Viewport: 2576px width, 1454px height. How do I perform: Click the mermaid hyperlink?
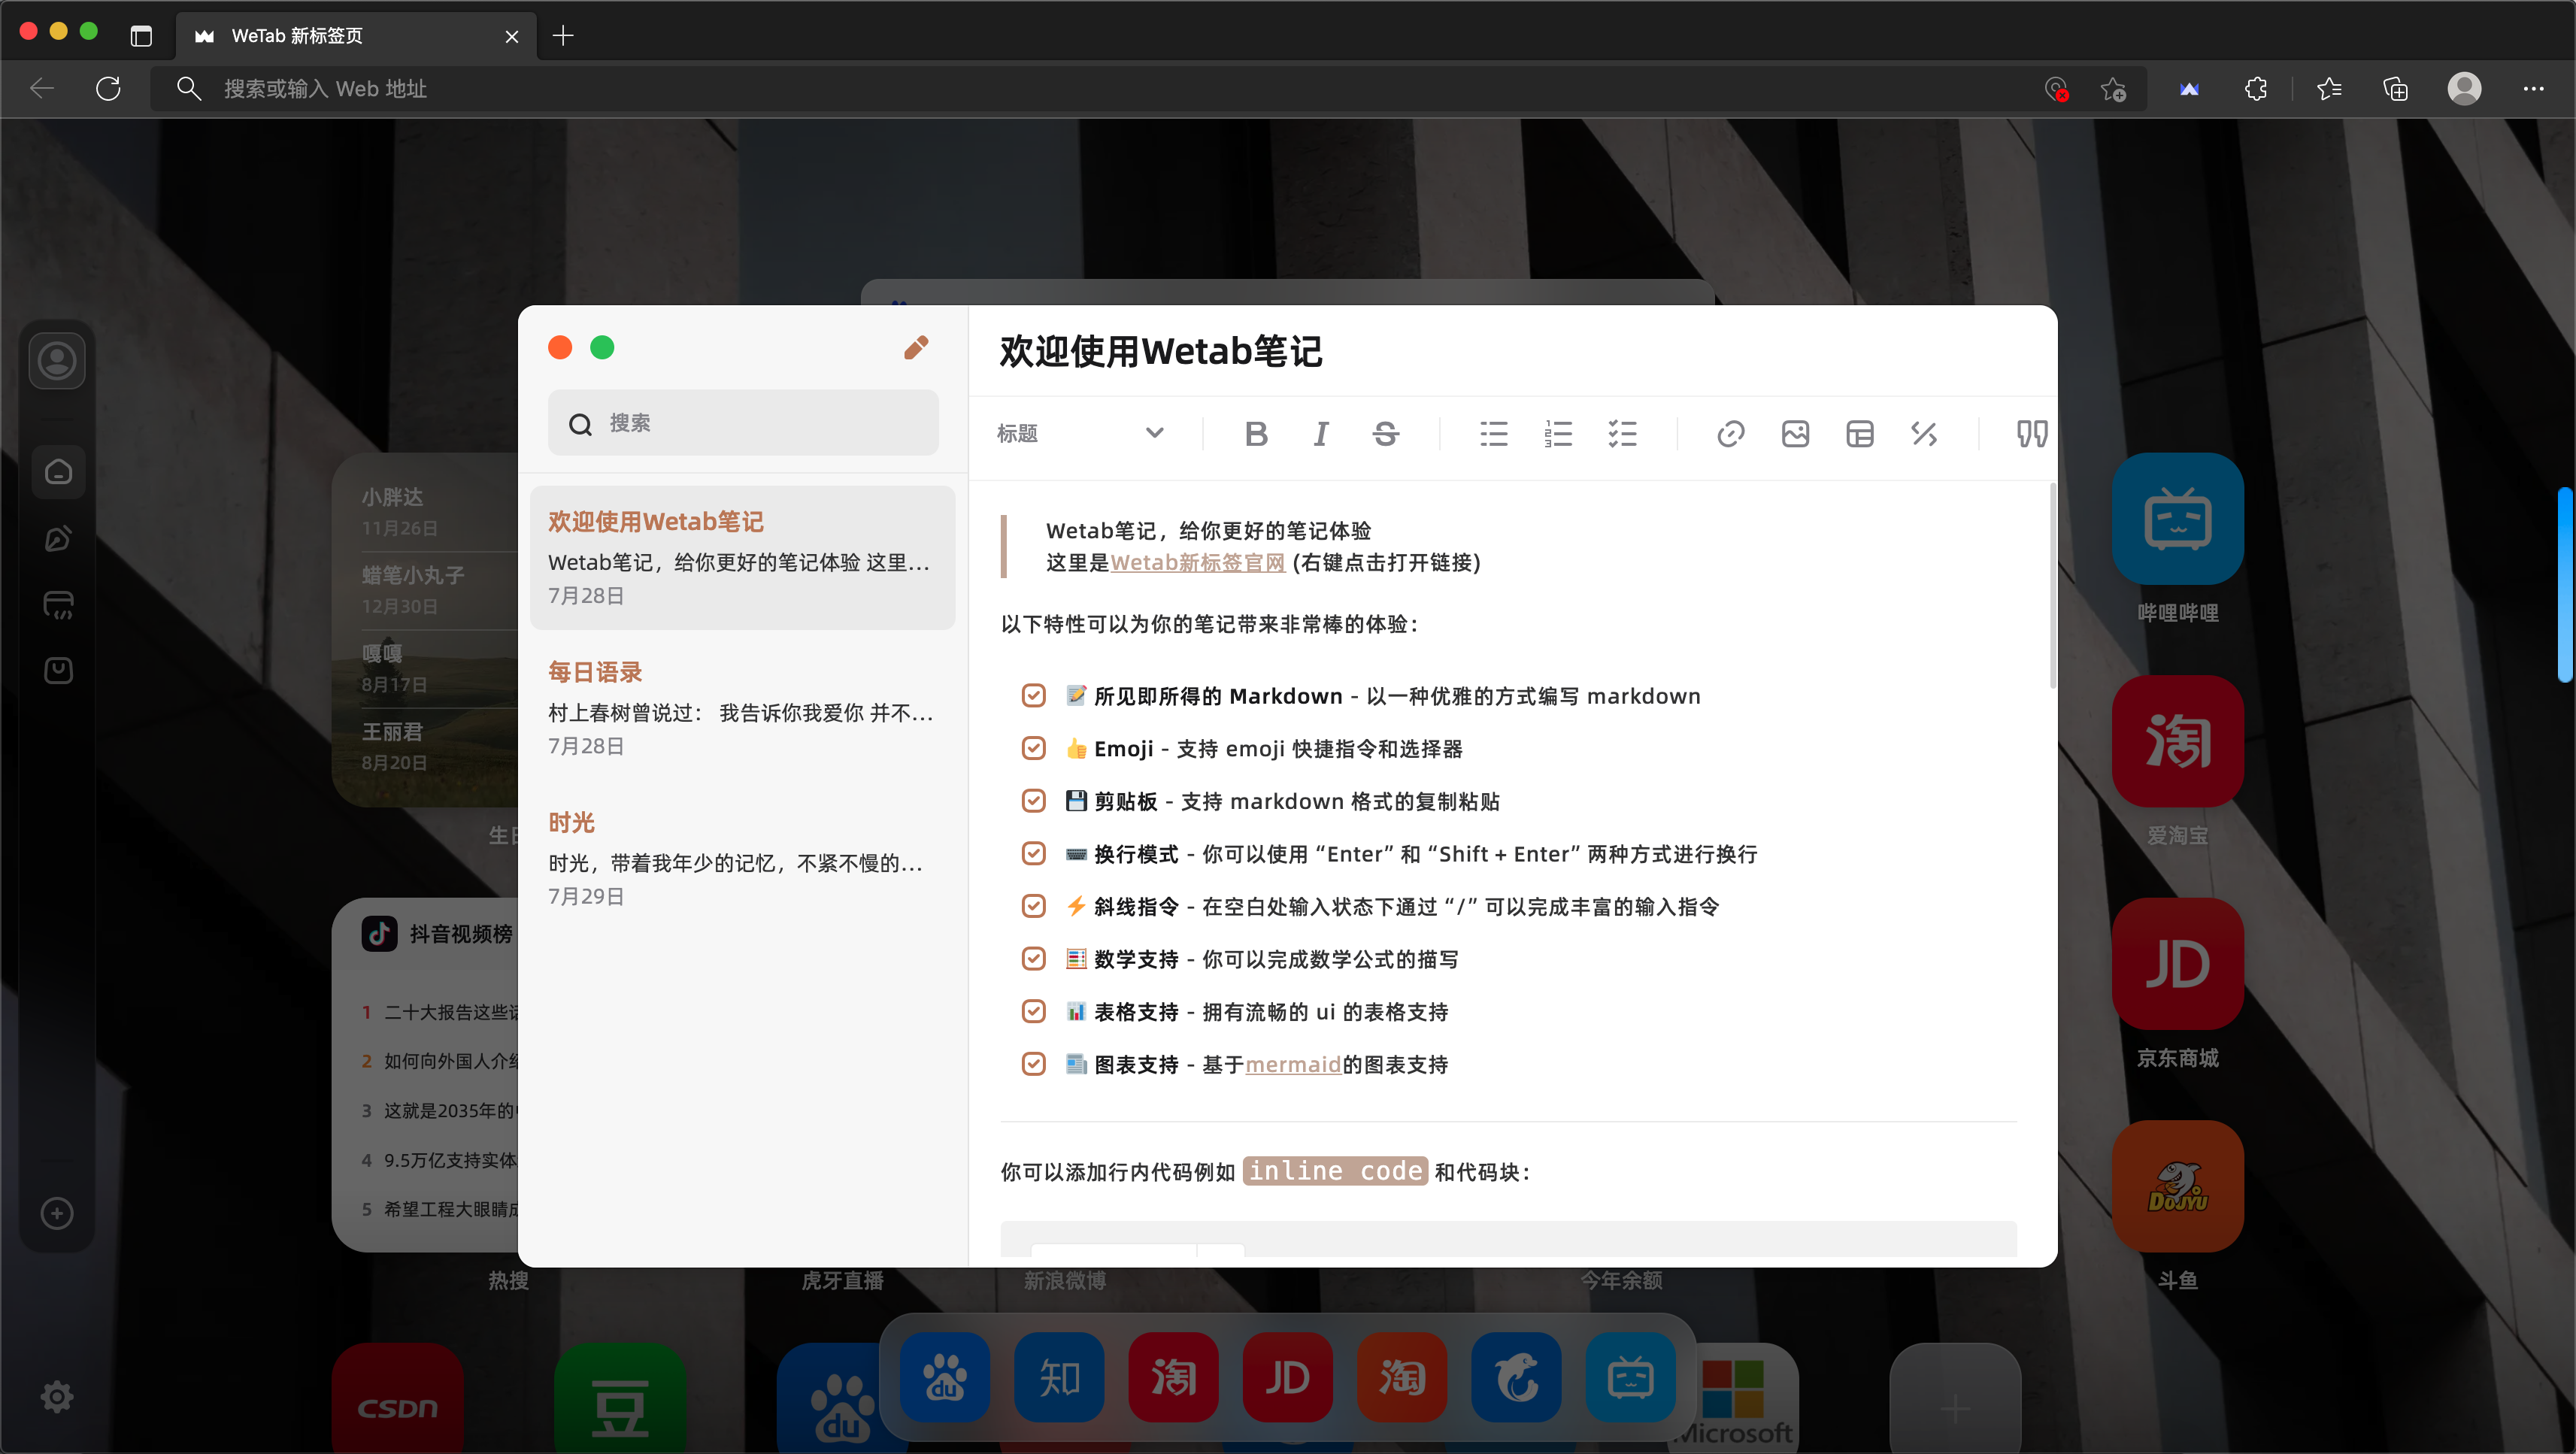(x=1292, y=1065)
